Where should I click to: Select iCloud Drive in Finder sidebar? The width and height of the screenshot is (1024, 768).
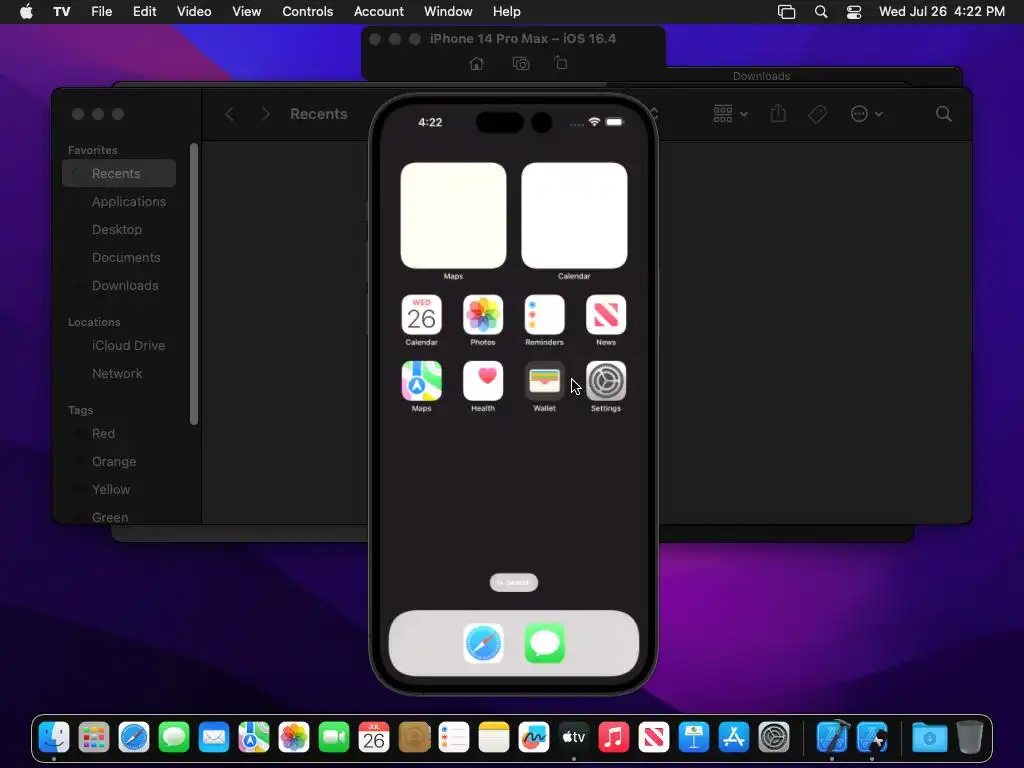(x=119, y=345)
